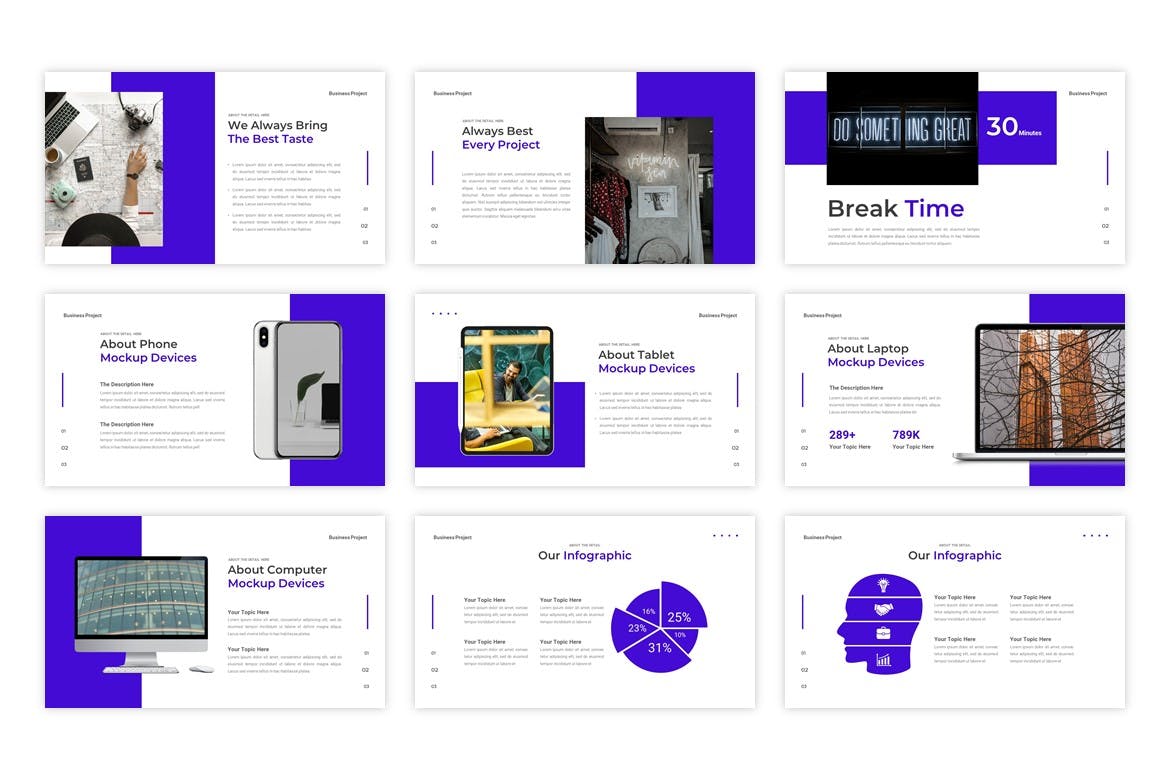Select the "The Best Taste" heading
Screen dimensions: 1170x780
(270, 139)
